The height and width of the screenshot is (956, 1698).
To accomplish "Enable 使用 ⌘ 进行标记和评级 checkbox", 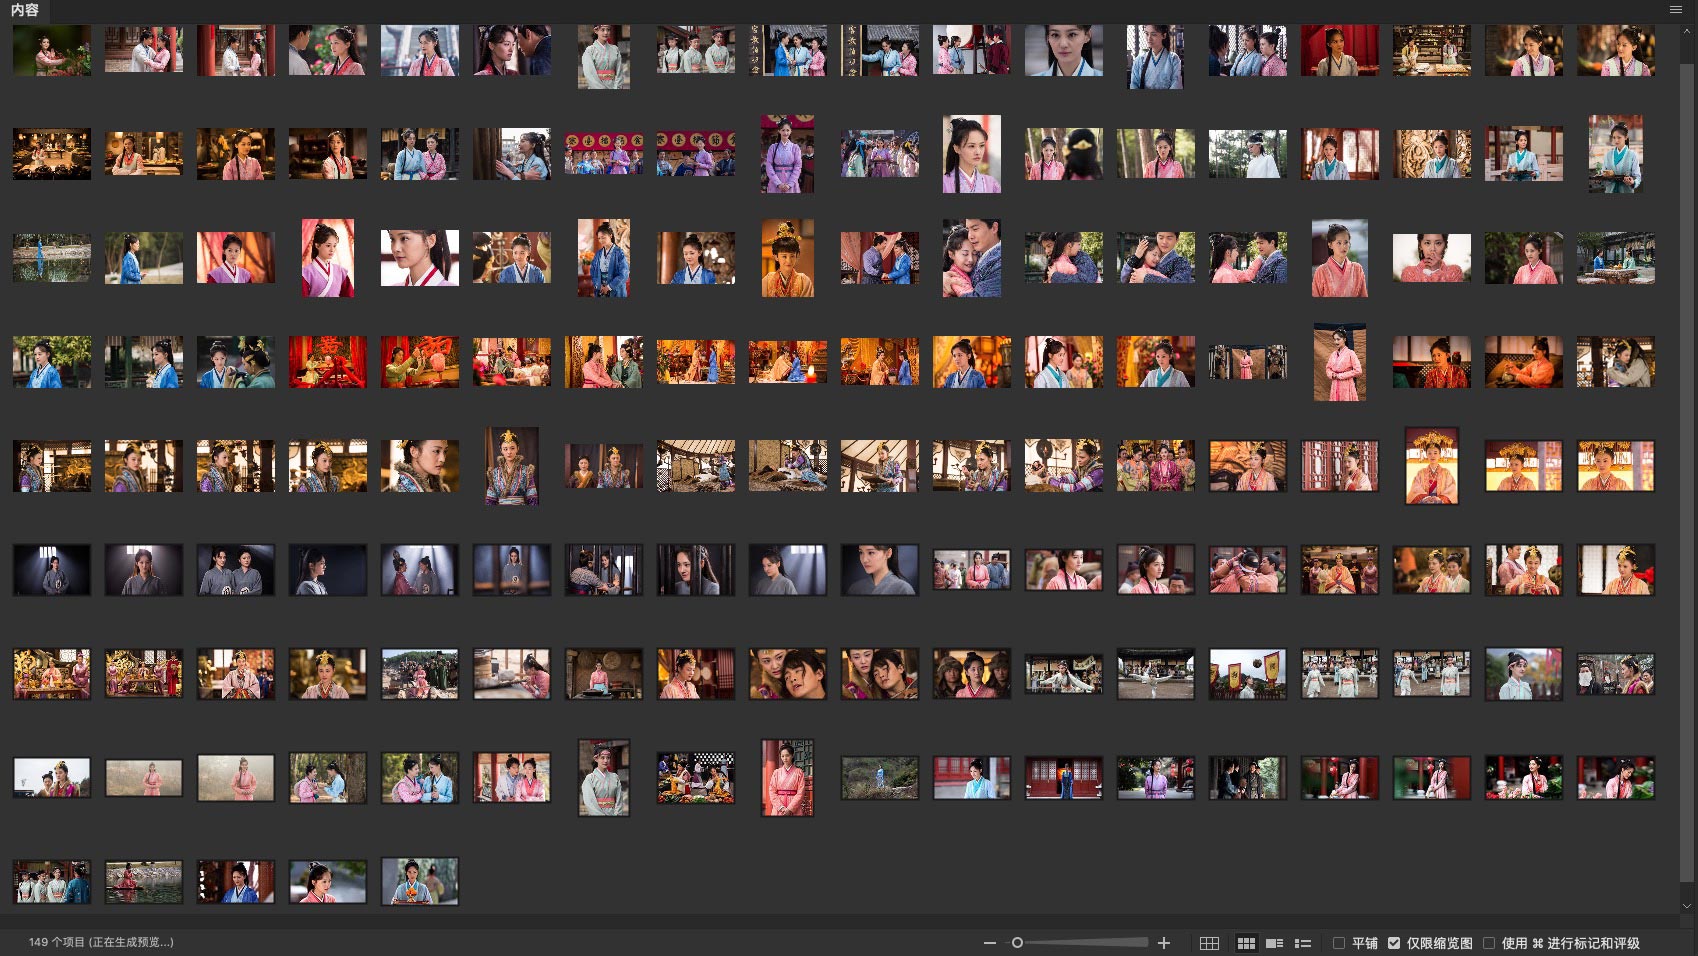I will tap(1489, 943).
